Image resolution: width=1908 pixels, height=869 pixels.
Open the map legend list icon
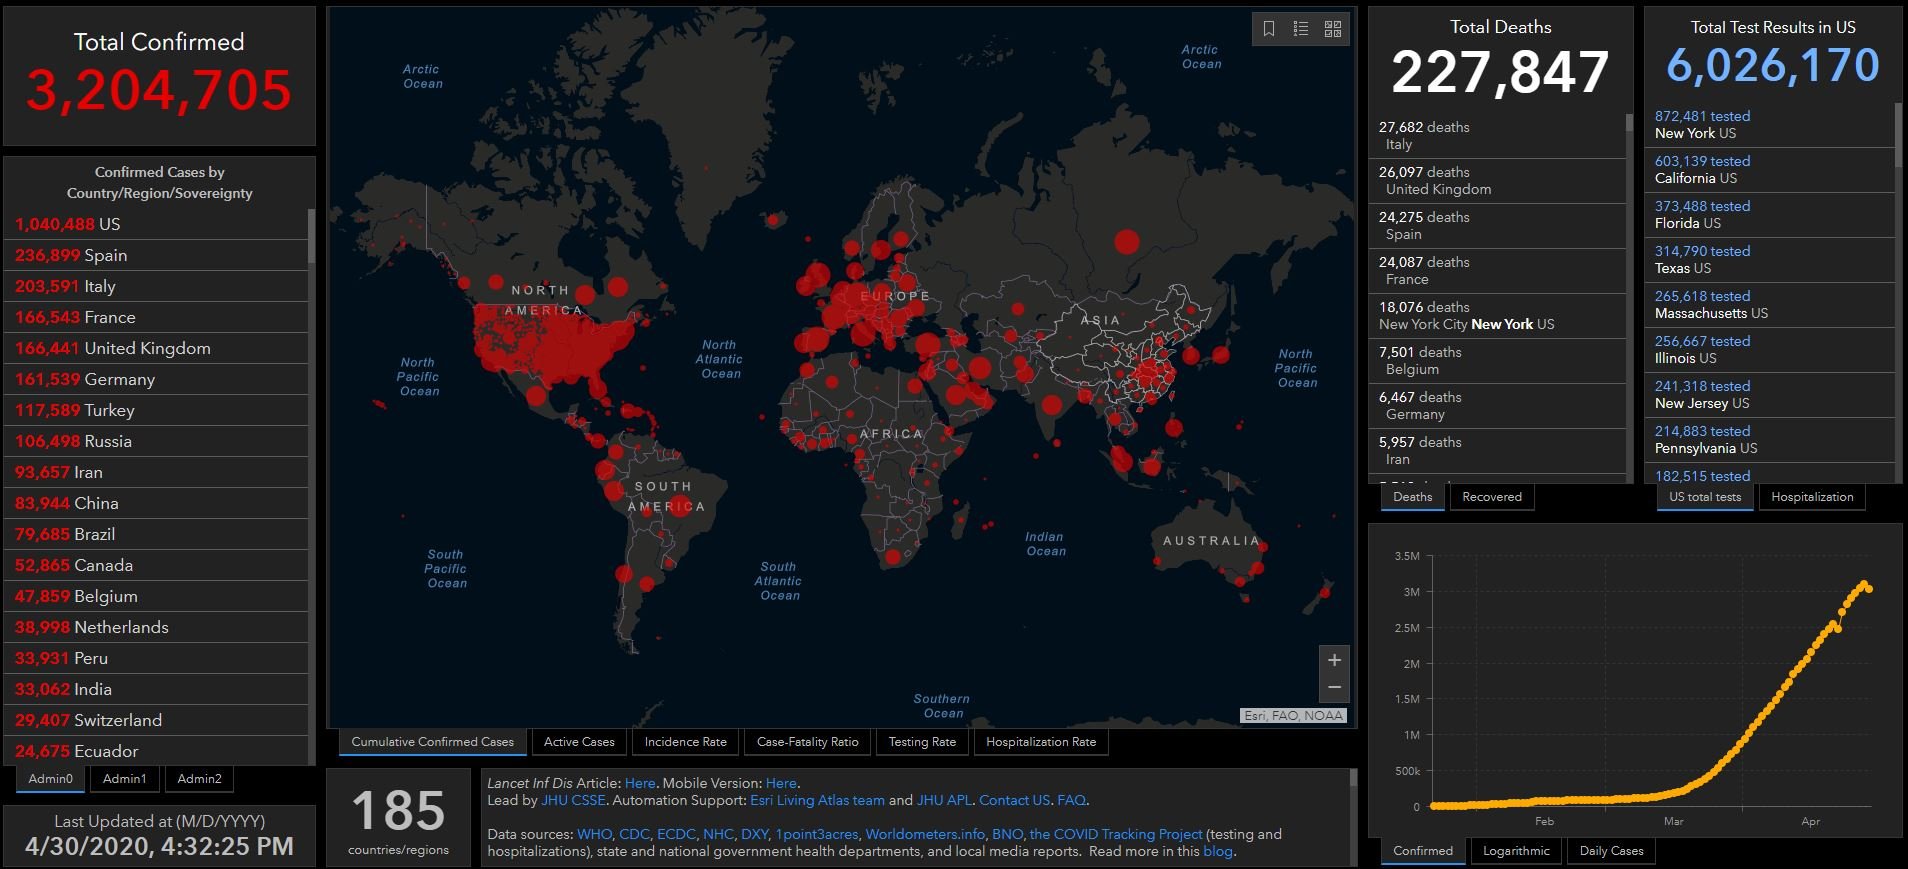tap(1301, 29)
